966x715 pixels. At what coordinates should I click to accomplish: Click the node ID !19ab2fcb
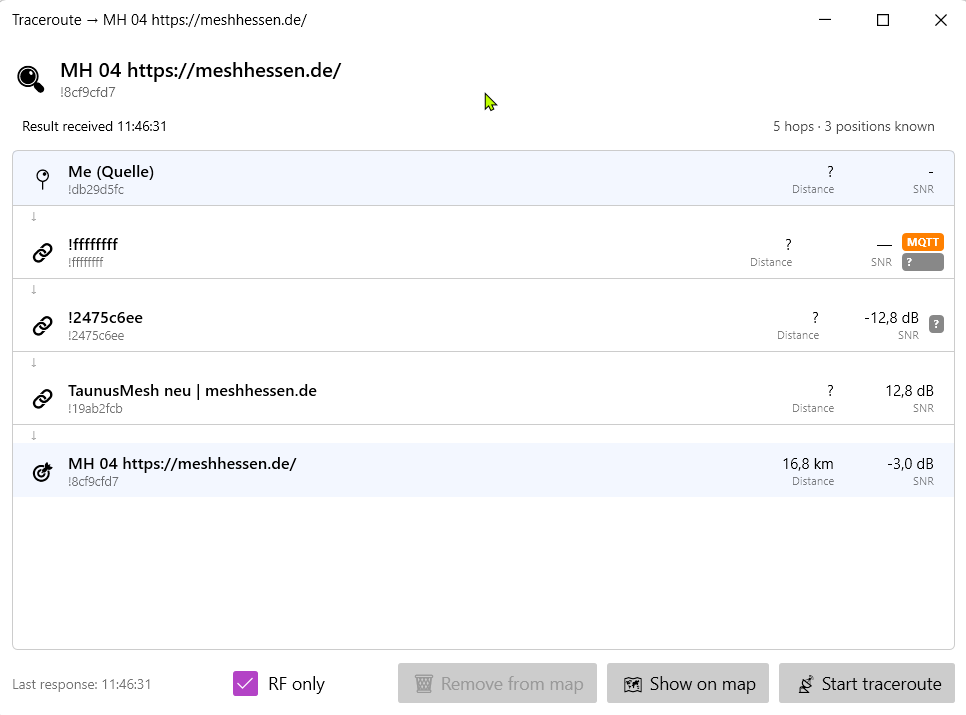95,408
